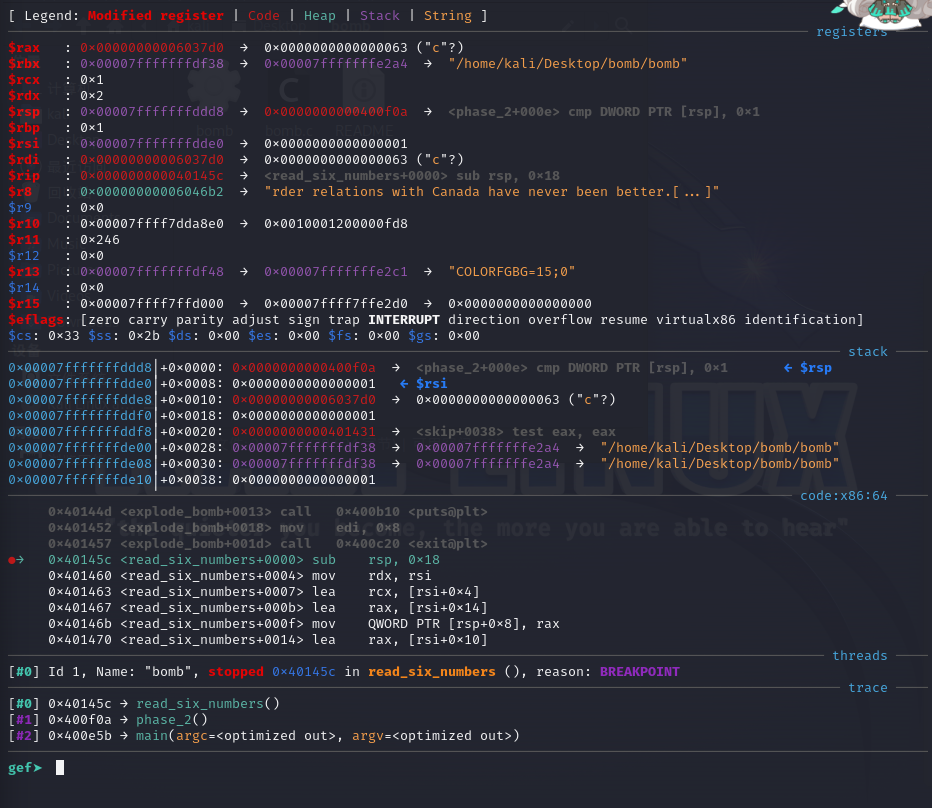Viewport: 932px width, 808px height.
Task: Click the $rax register name
Action: click(24, 47)
